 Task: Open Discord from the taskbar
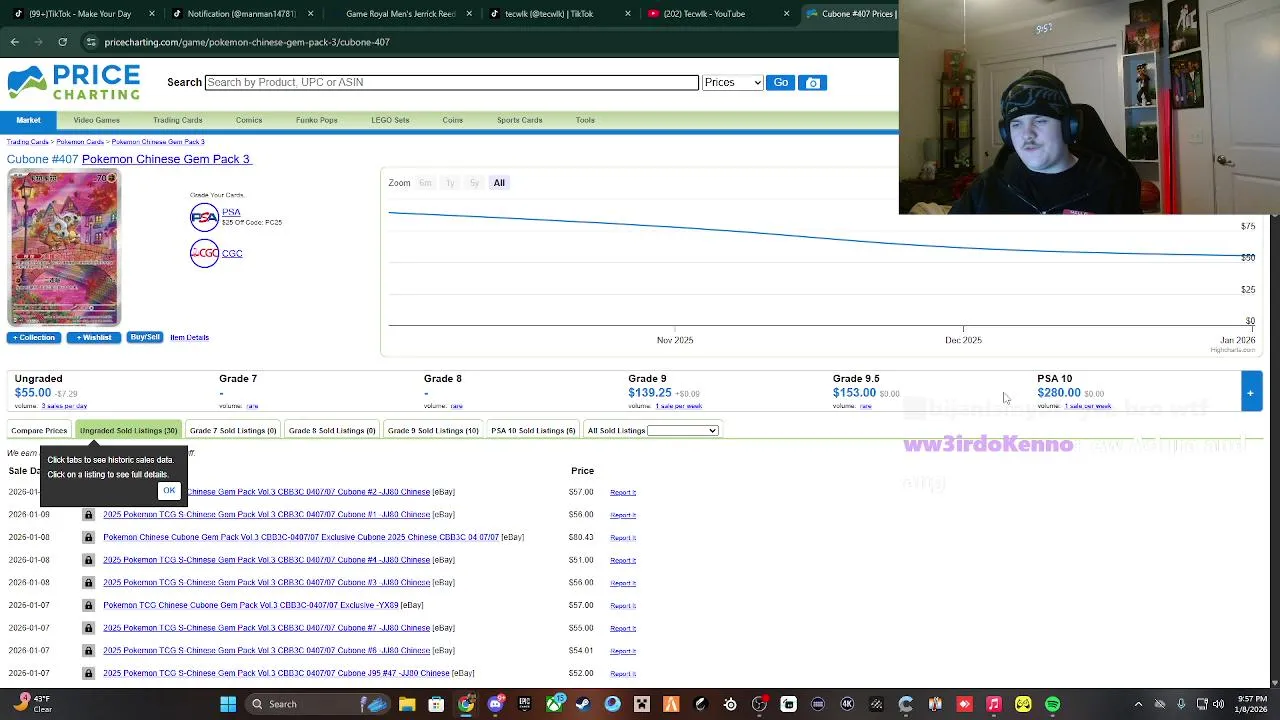tap(495, 704)
